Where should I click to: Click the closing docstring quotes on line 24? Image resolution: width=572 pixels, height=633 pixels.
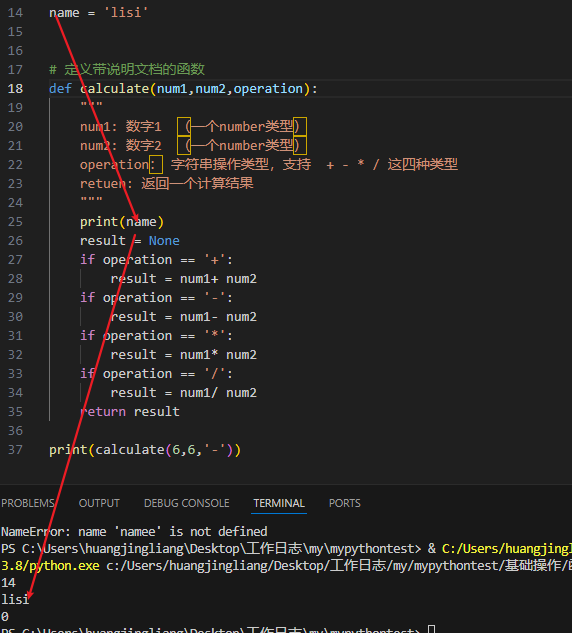point(91,201)
